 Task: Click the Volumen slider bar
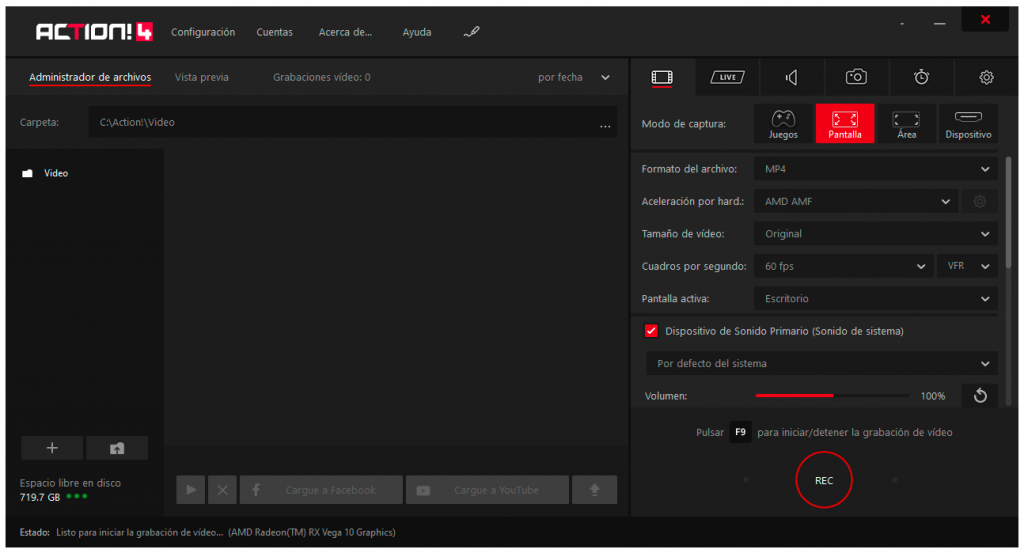(x=832, y=396)
